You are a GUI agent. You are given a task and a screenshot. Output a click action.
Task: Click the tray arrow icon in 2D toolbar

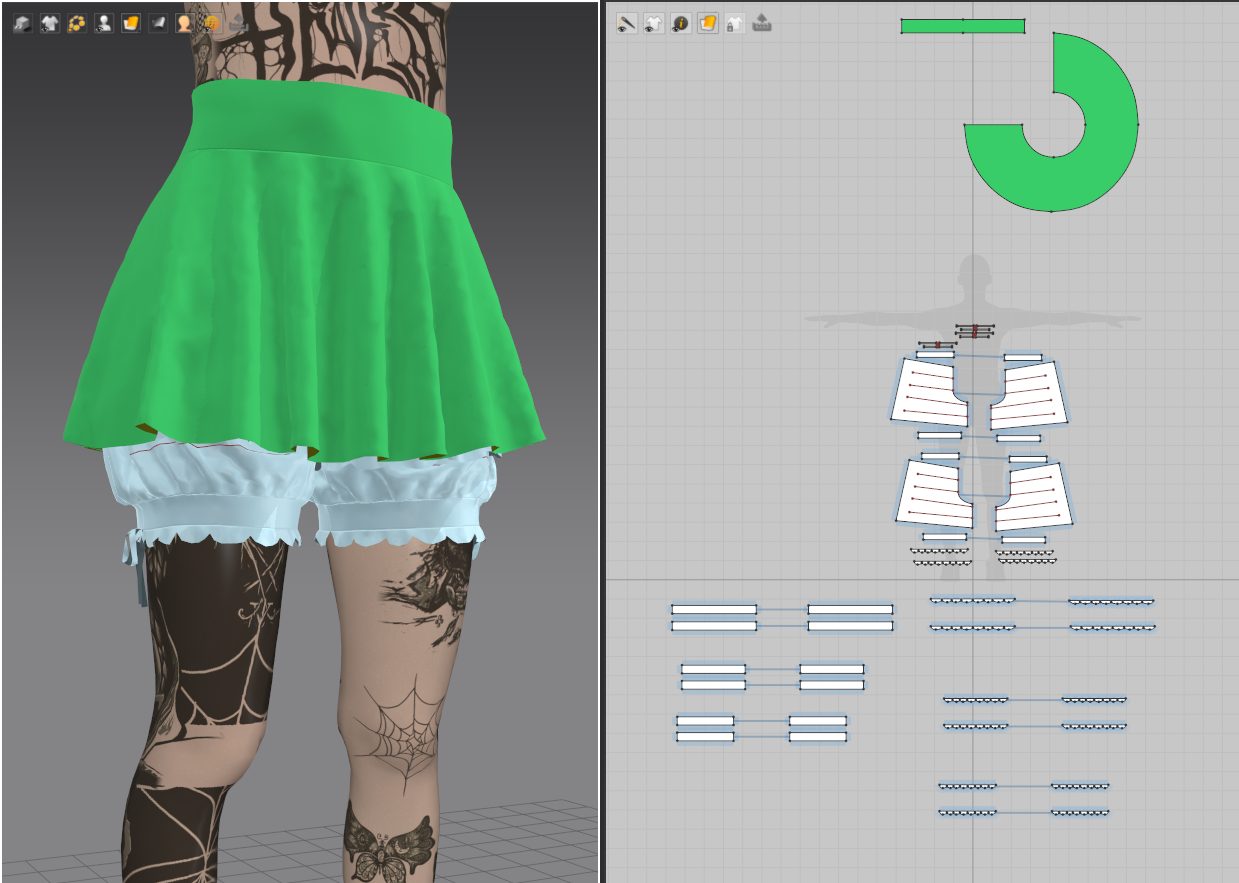pyautogui.click(x=761, y=23)
